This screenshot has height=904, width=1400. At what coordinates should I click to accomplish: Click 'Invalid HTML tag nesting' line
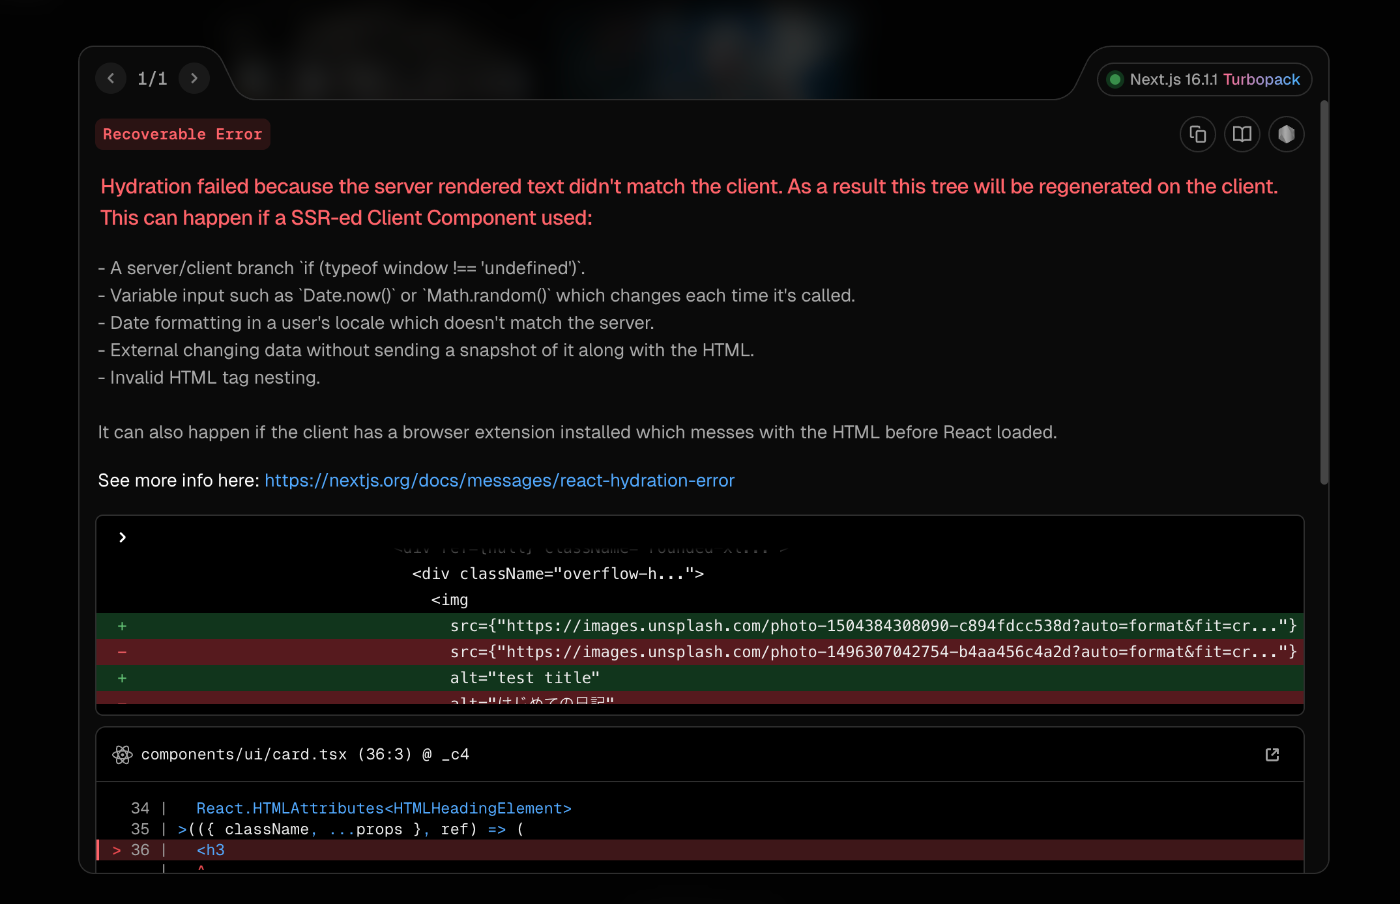tap(209, 377)
